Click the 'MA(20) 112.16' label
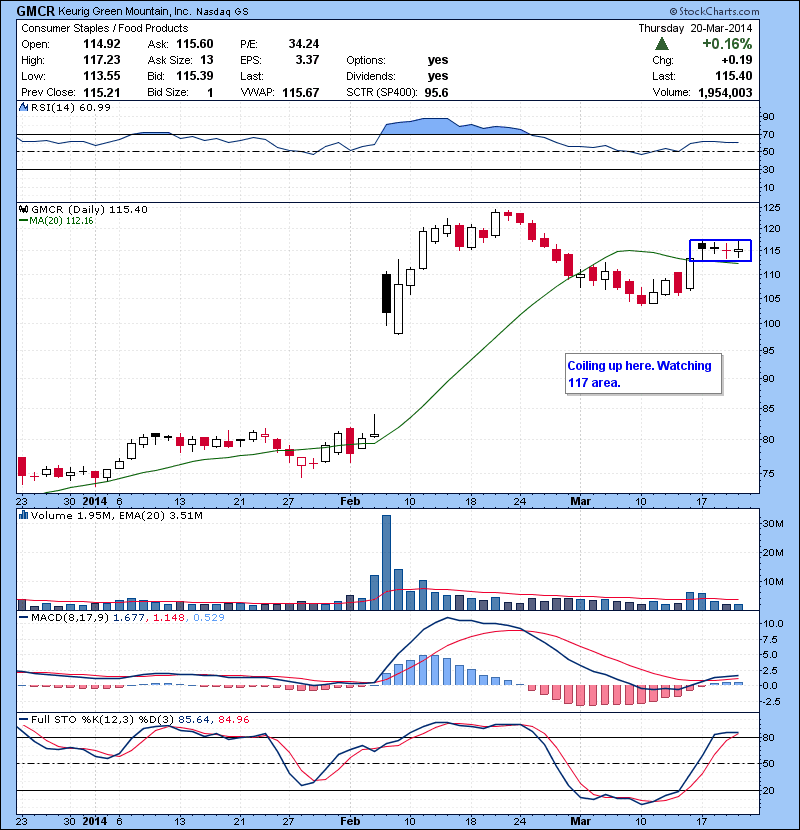The image size is (800, 830). (61, 221)
